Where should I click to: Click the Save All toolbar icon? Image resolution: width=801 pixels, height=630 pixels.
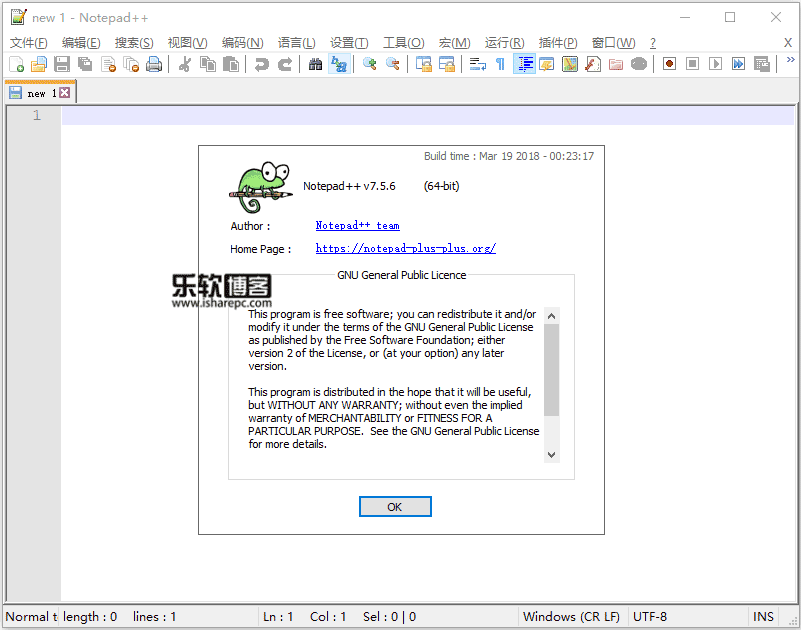point(85,64)
